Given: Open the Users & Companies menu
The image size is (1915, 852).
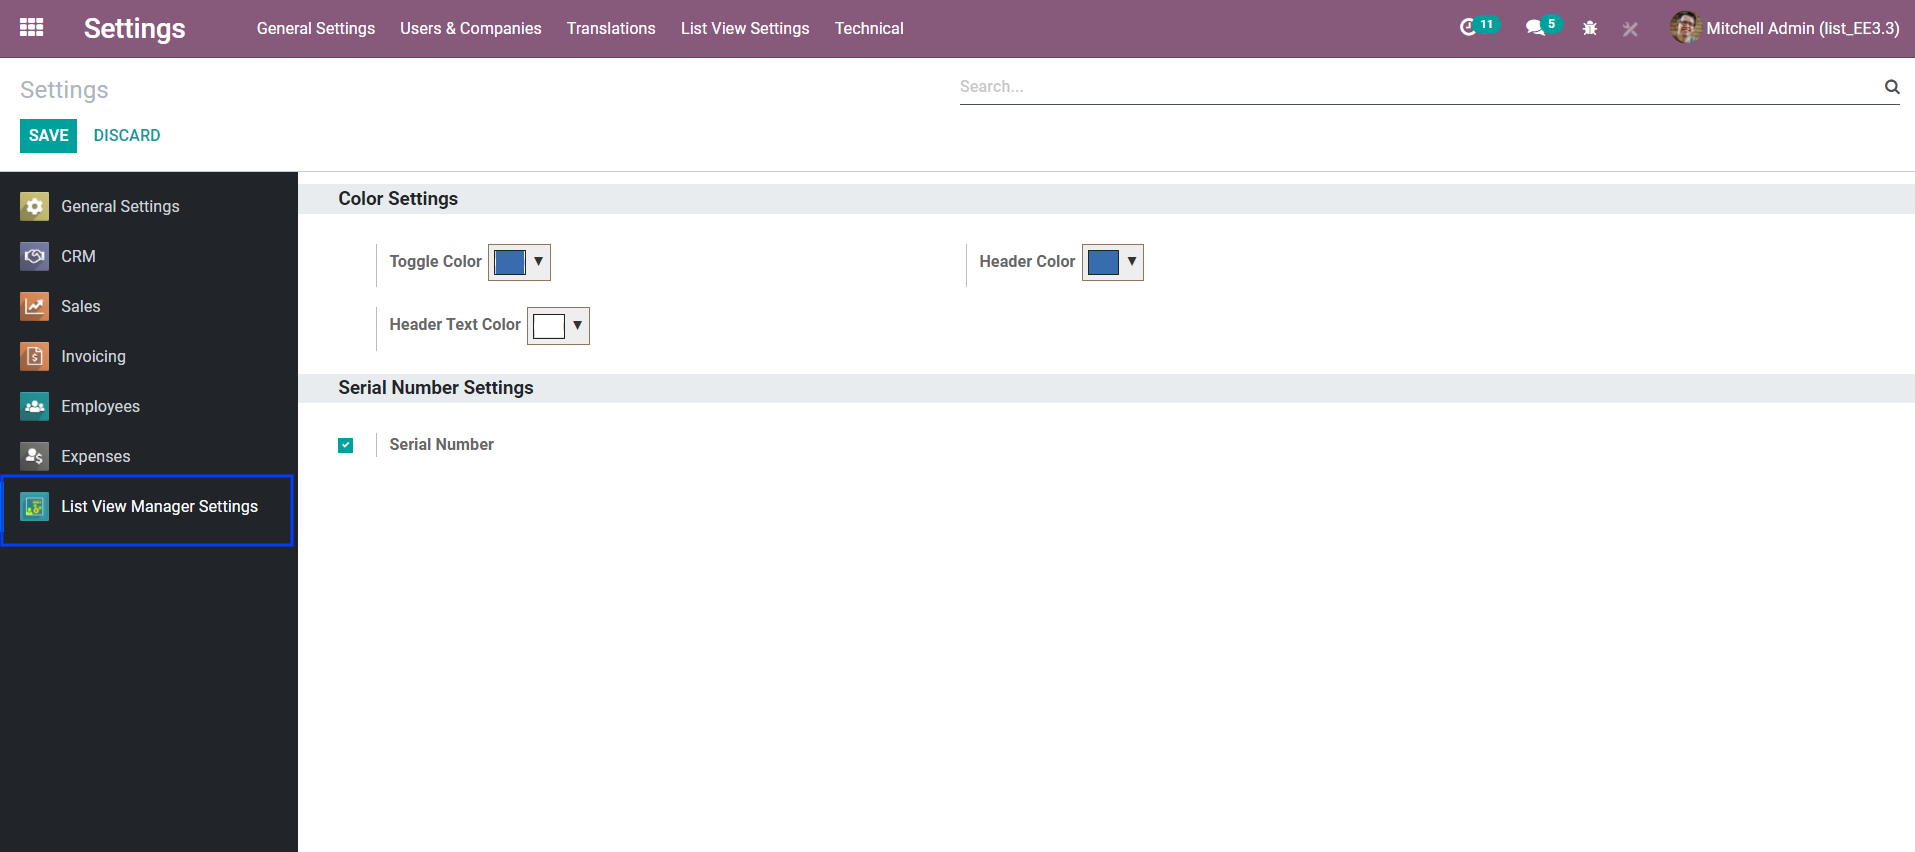Looking at the screenshot, I should tap(470, 29).
